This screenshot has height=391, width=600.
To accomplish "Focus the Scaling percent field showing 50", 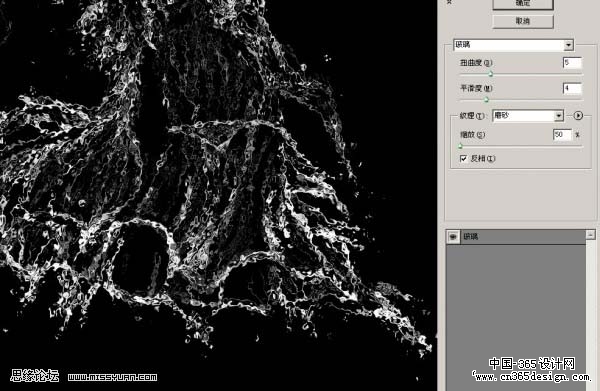I will click(x=562, y=135).
